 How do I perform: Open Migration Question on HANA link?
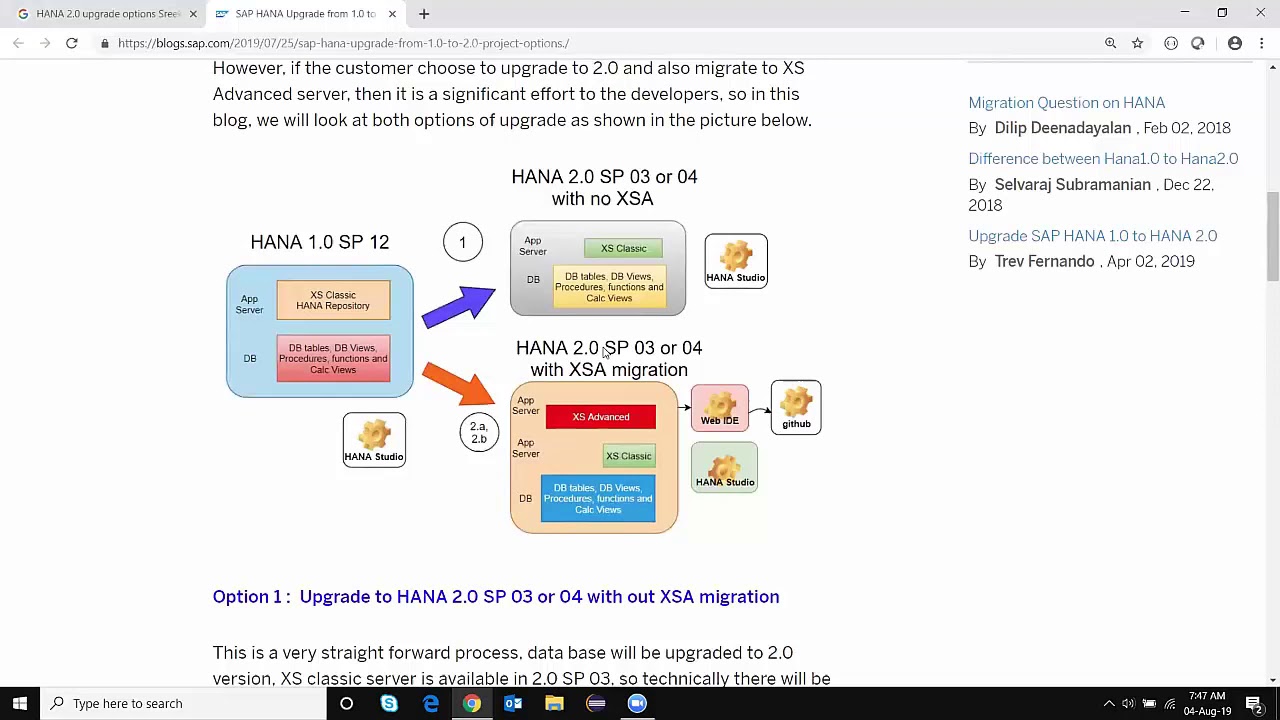(1066, 102)
